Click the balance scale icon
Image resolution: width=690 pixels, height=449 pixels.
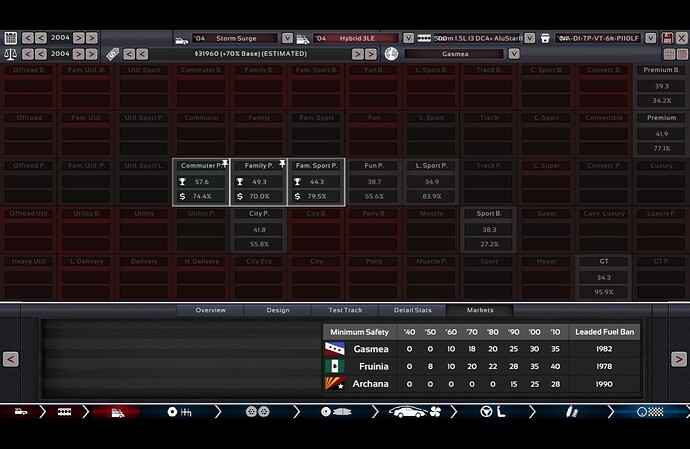pyautogui.click(x=11, y=53)
